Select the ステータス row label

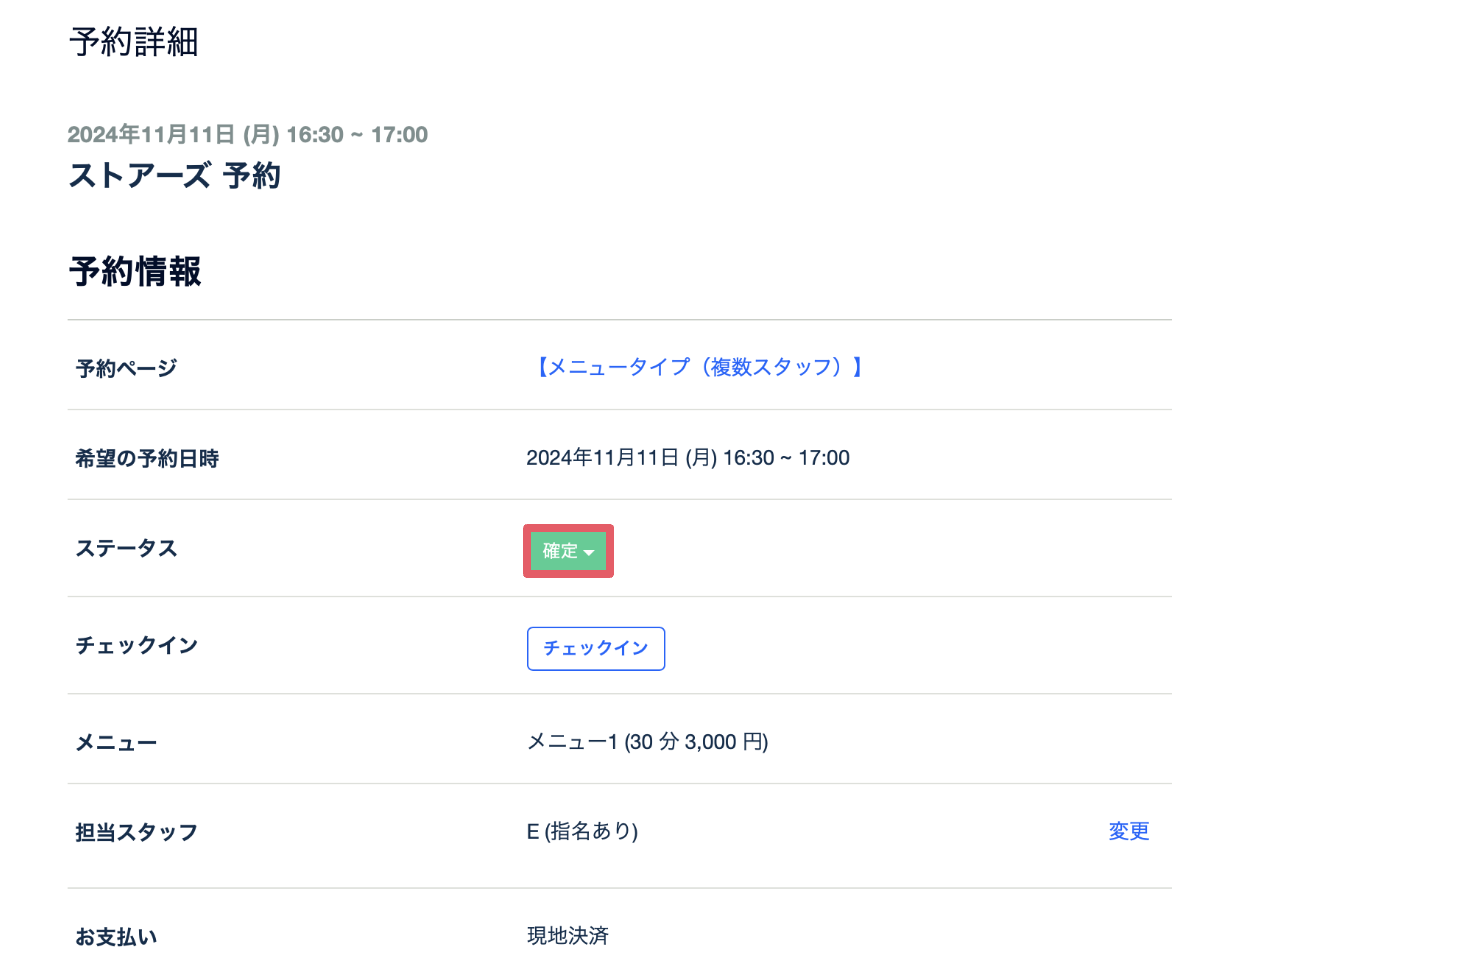click(126, 548)
